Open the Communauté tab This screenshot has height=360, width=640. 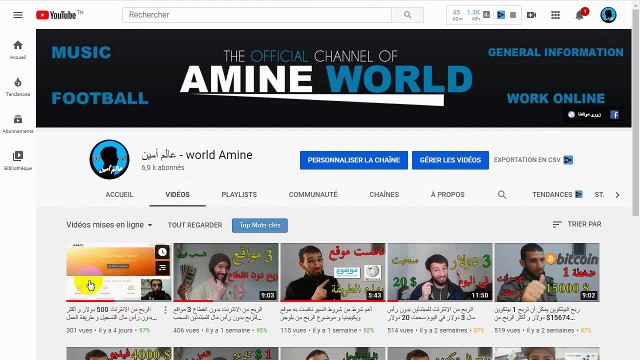pyautogui.click(x=313, y=195)
